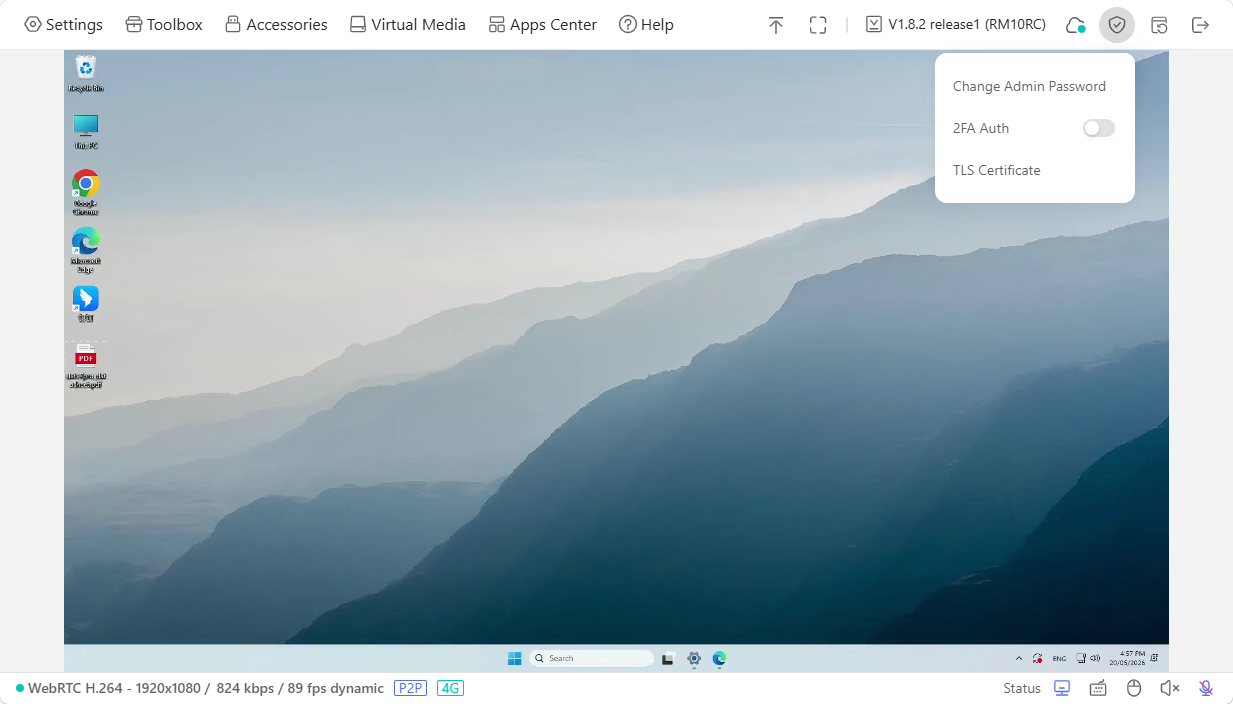1233x704 pixels.
Task: Open the Edge icon in the taskbar
Action: point(719,658)
